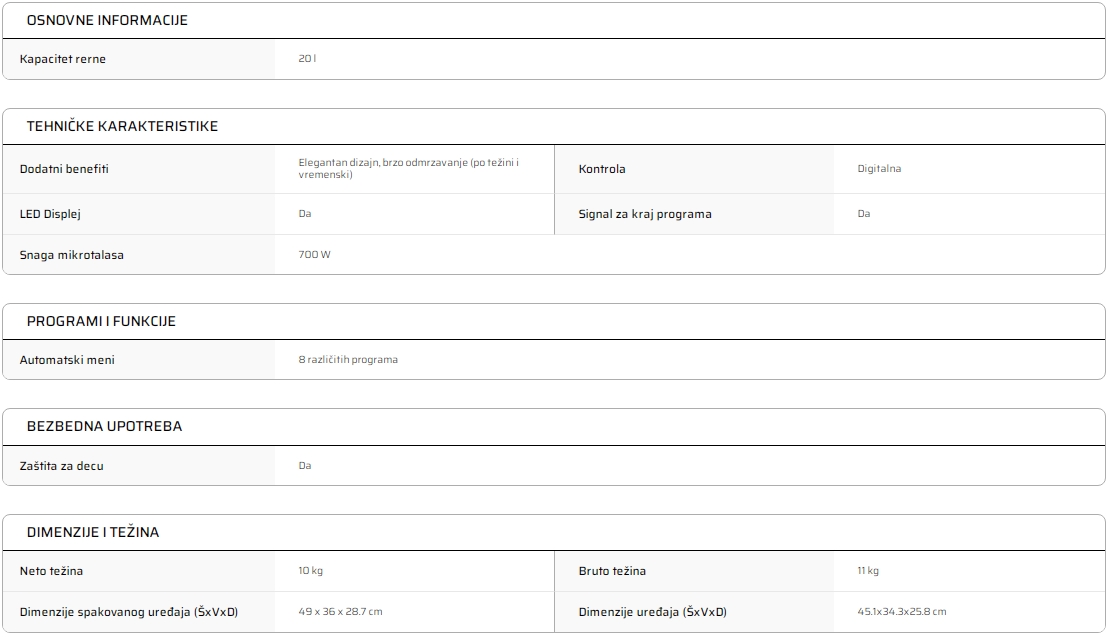Select the Snaga mikrotalasa label
Viewport: 1110px width, 637px height.
pyautogui.click(x=72, y=255)
